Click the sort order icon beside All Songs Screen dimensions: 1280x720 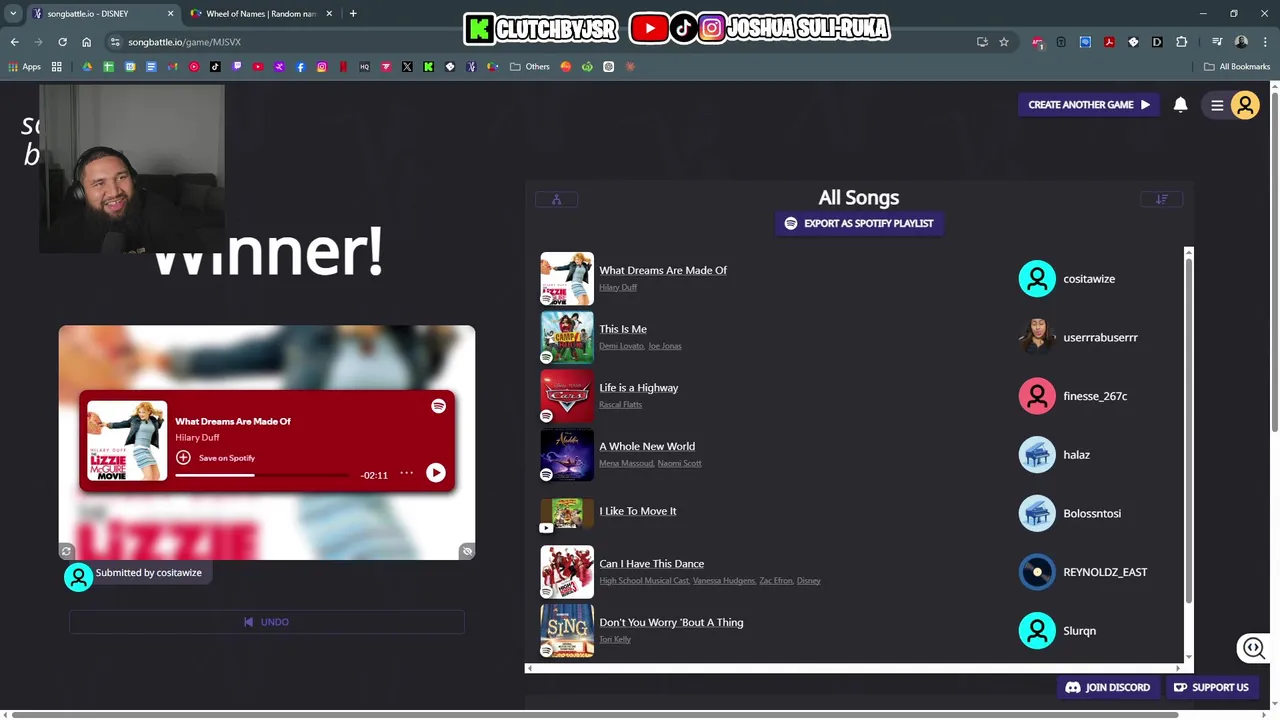click(1162, 199)
